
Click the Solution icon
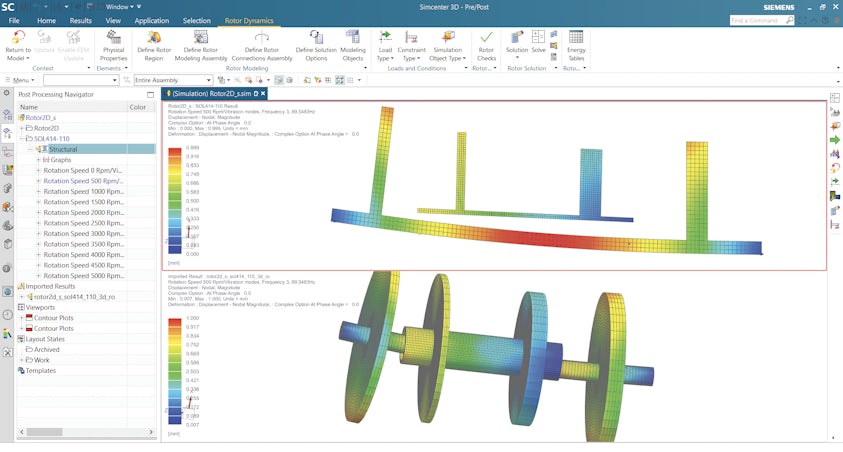pyautogui.click(x=517, y=37)
